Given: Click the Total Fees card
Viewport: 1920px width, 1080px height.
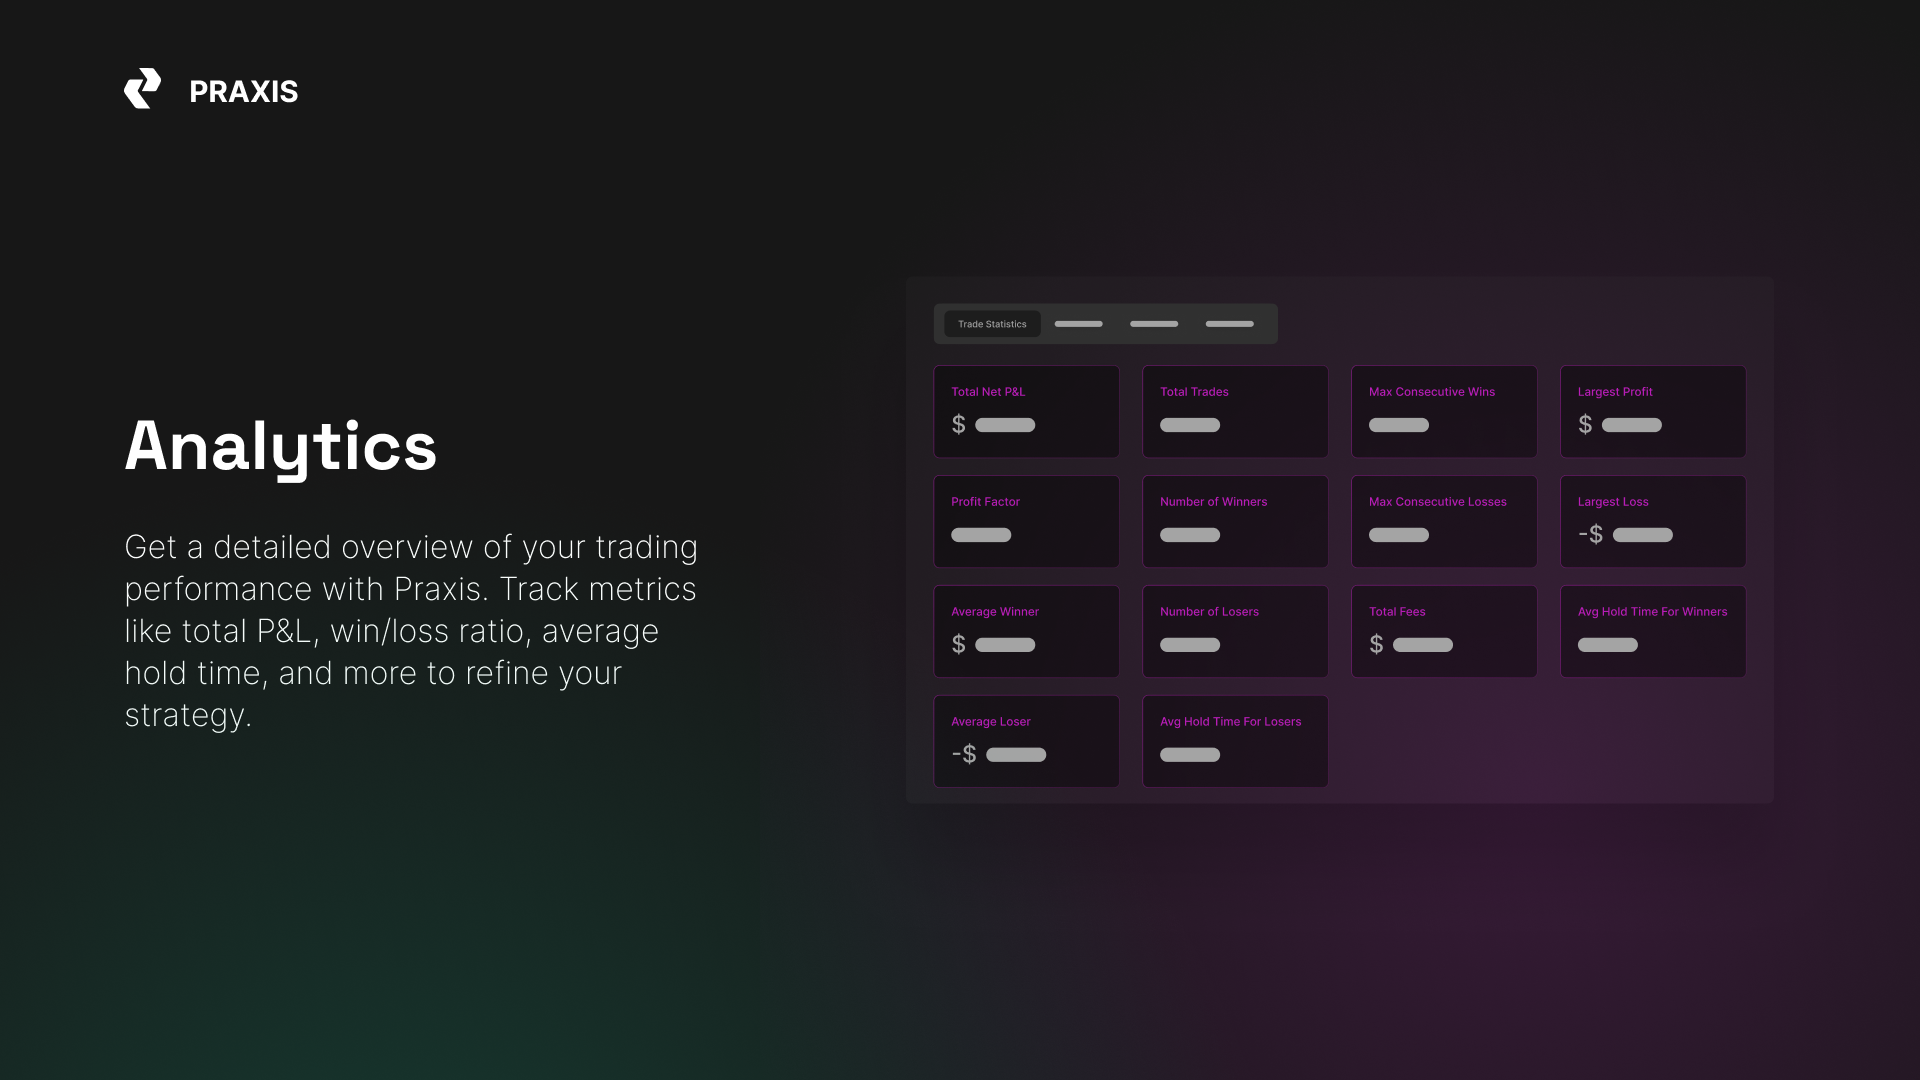Looking at the screenshot, I should tap(1444, 631).
